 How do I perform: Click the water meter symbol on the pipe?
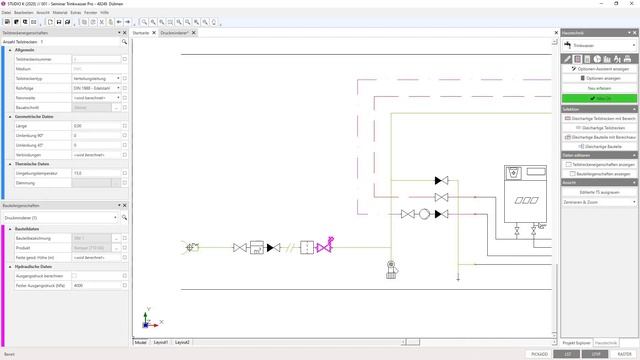(257, 247)
